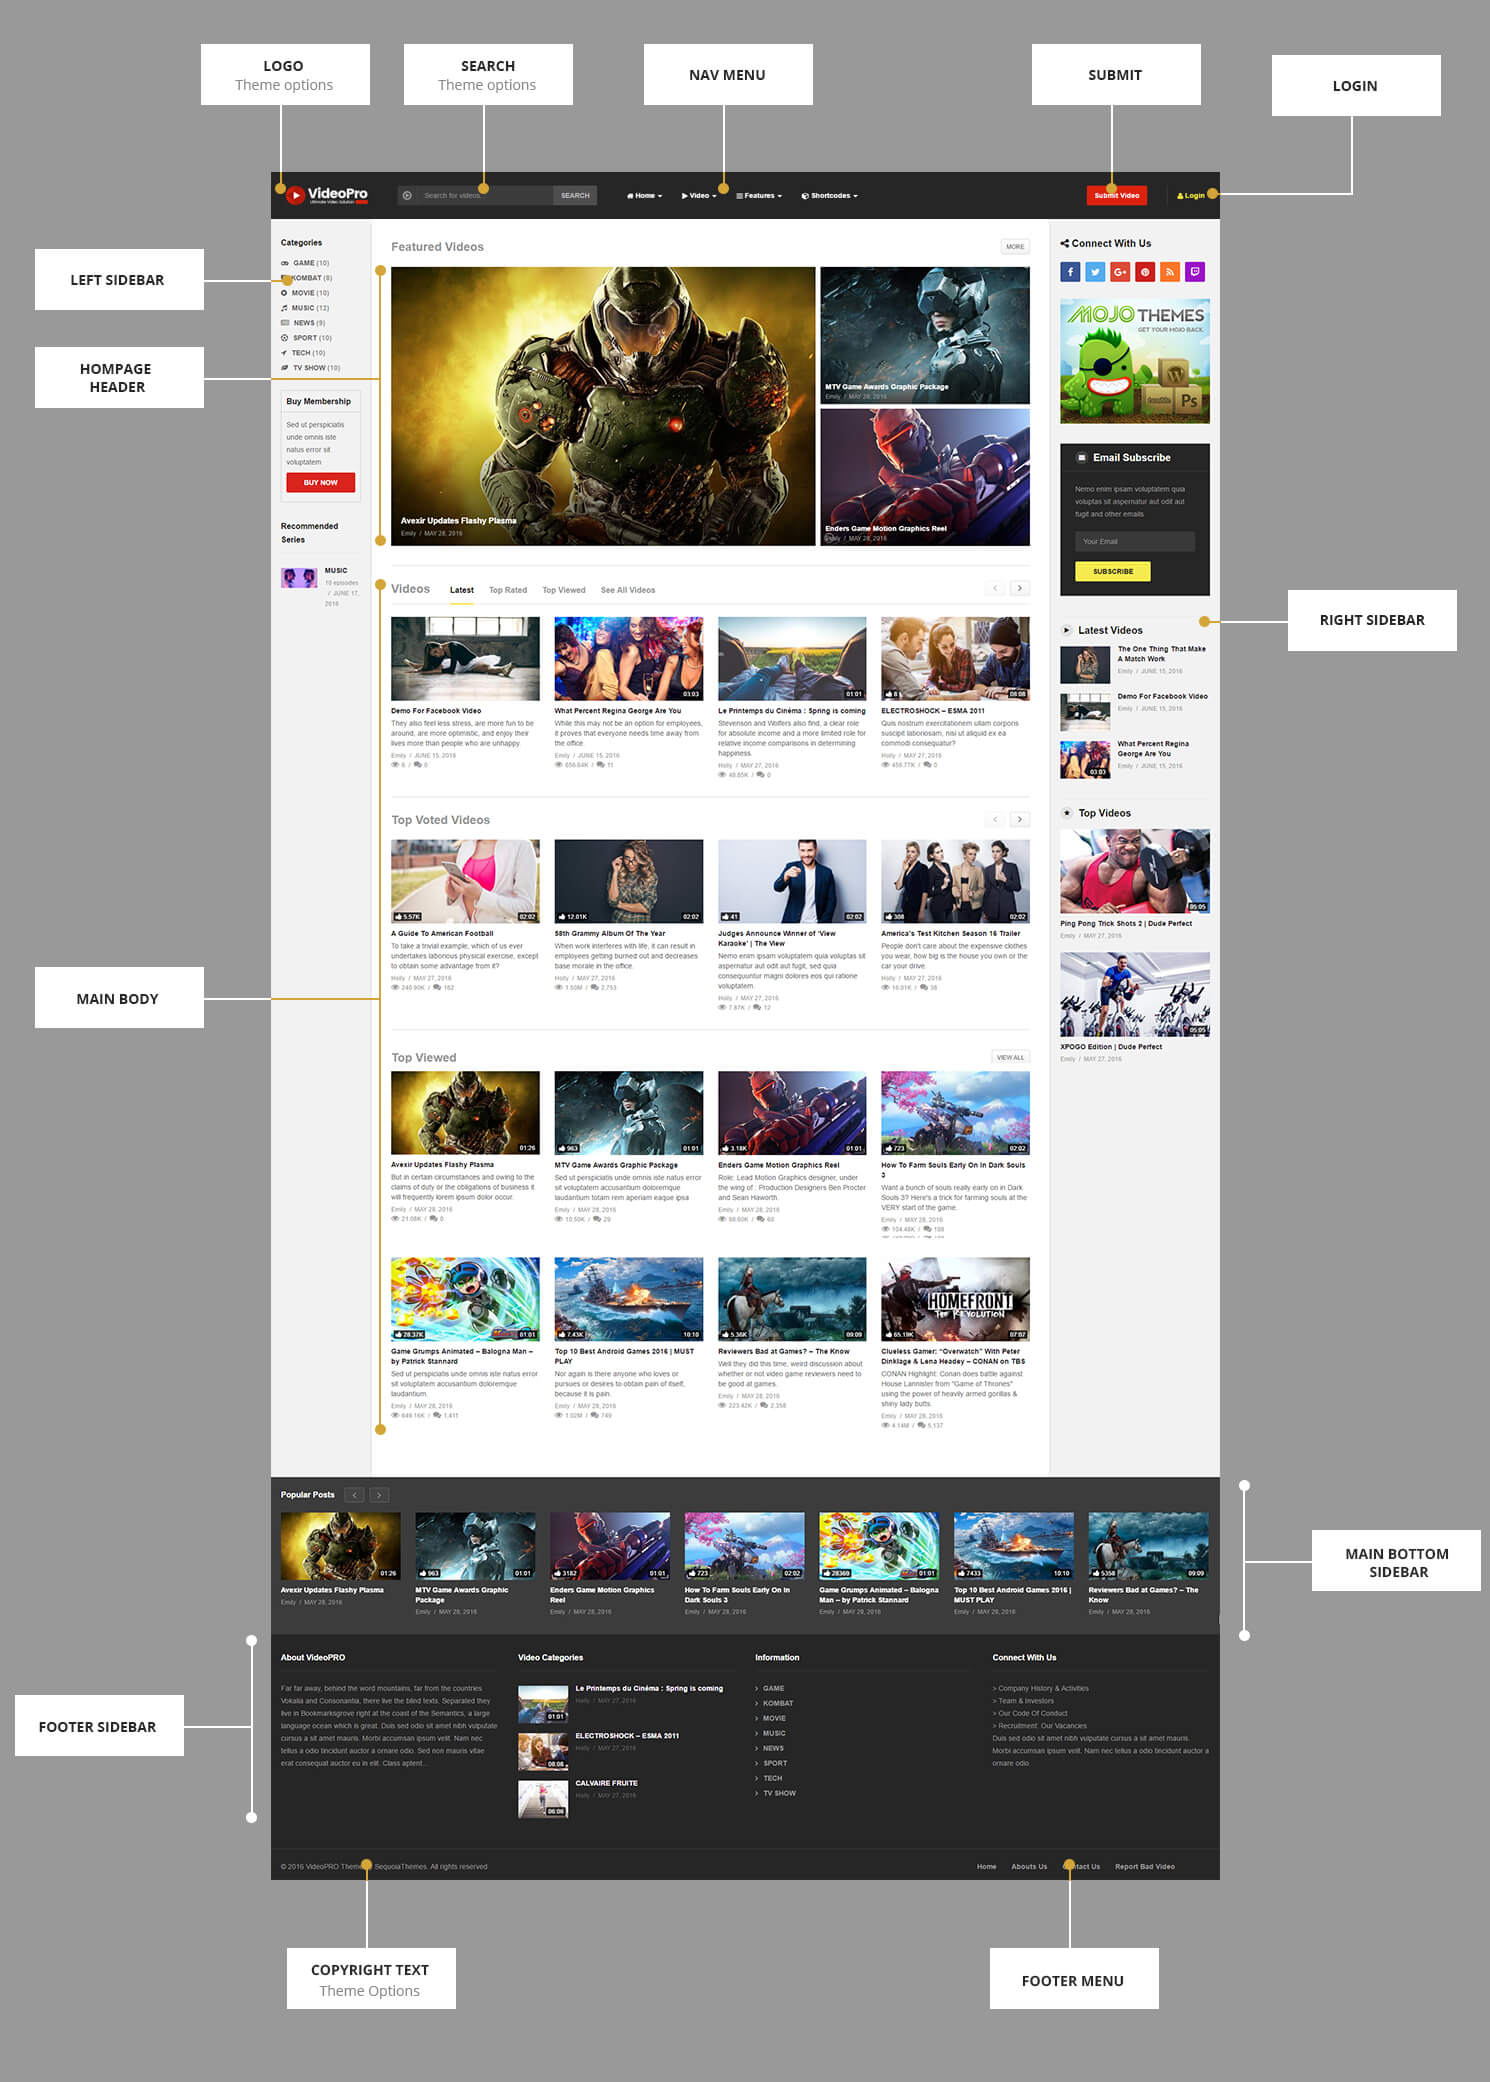1490x2082 pixels.
Task: Click the red Submit Video button
Action: (x=1116, y=196)
